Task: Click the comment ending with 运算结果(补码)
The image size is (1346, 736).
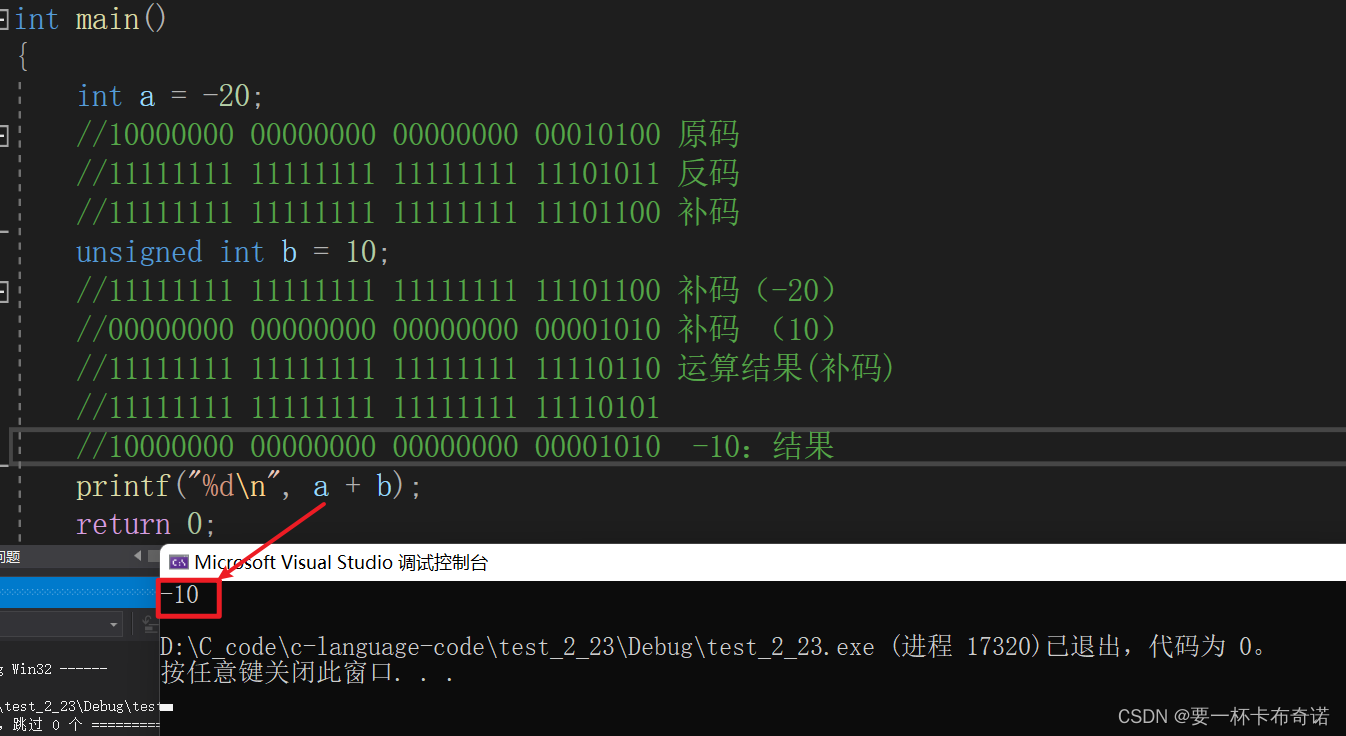Action: click(486, 369)
